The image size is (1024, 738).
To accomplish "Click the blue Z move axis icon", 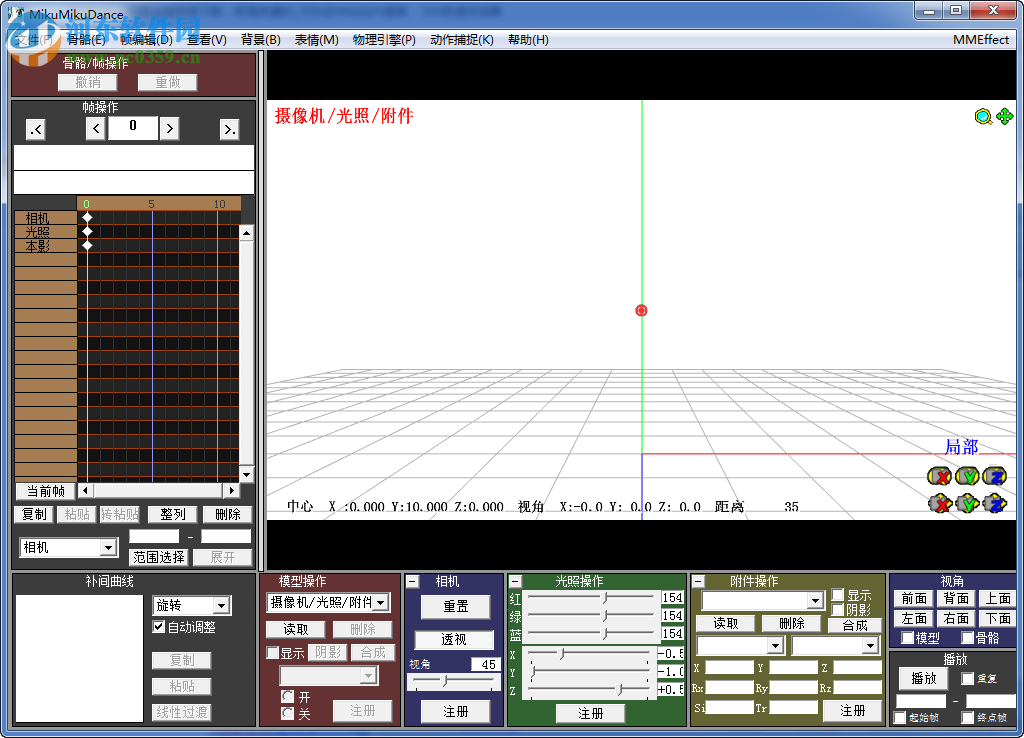I will [x=994, y=504].
